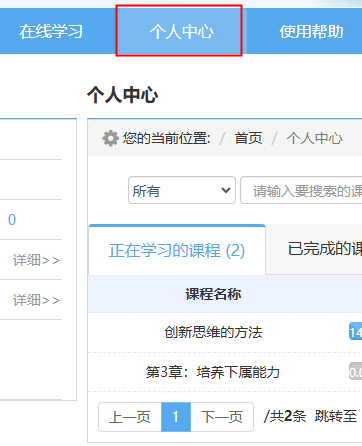This screenshot has height=446, width=362.
Task: Switch to 正在学习的课程 (2) tab
Action: point(177,250)
